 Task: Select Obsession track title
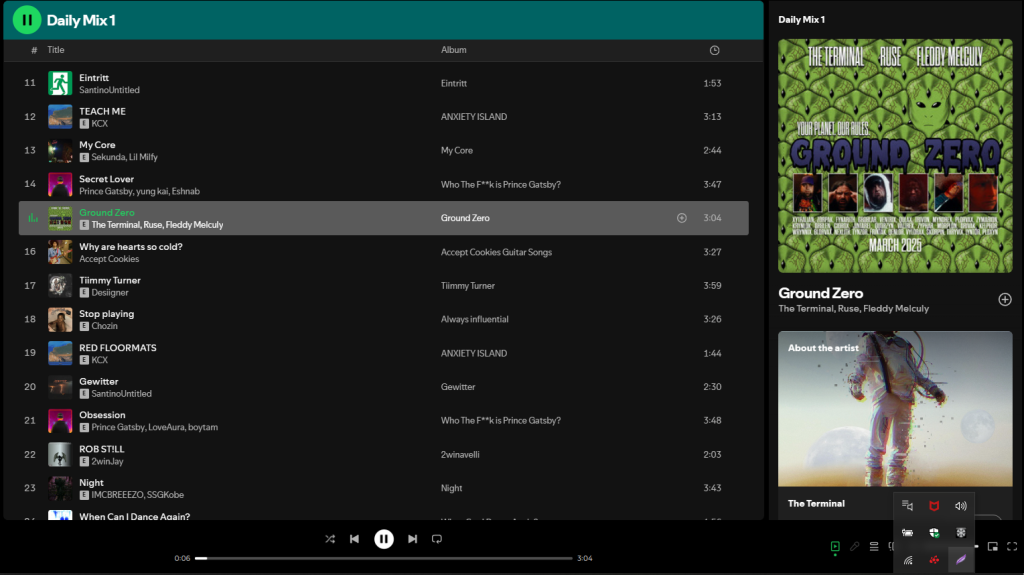102,415
